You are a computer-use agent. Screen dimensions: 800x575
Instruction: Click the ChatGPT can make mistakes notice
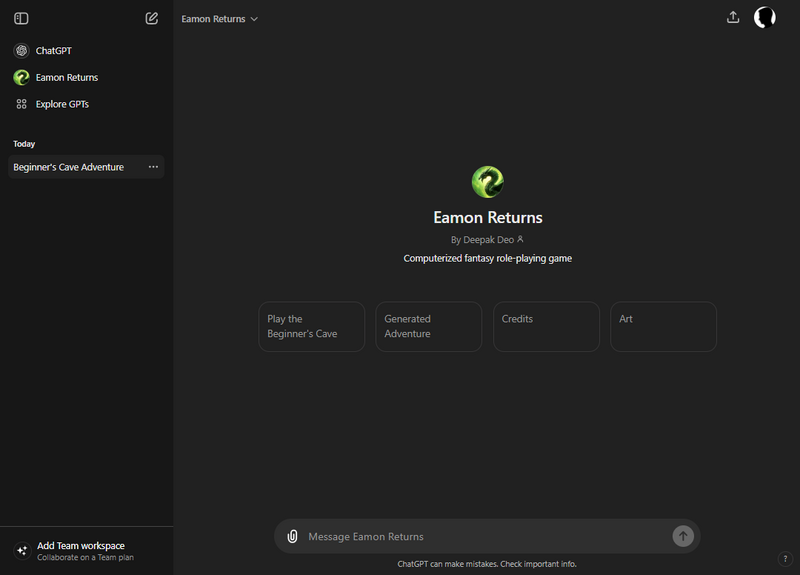(x=487, y=564)
